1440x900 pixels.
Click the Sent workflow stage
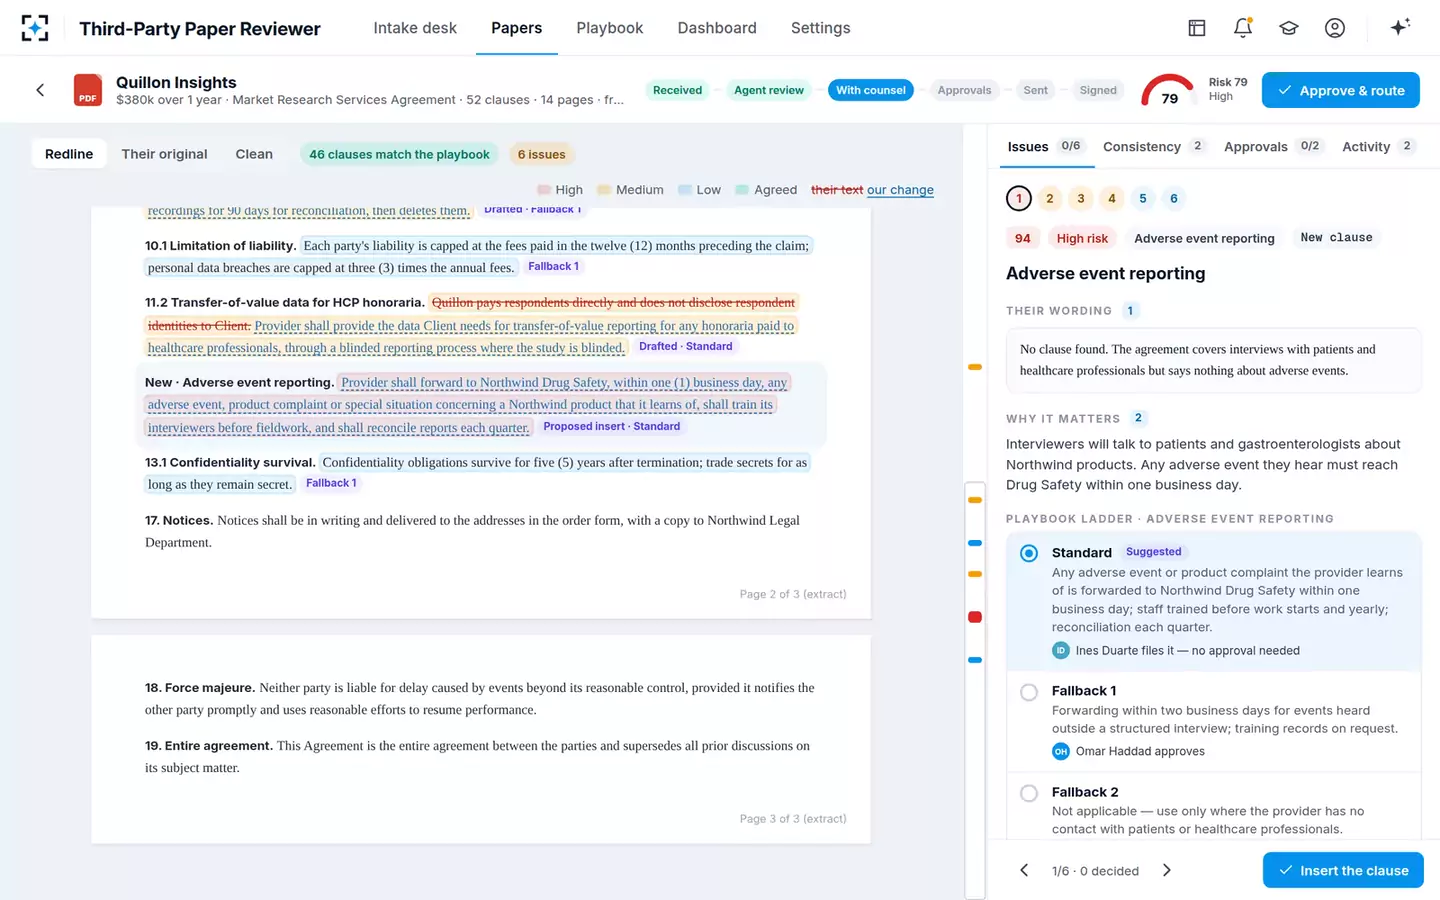tap(1035, 90)
